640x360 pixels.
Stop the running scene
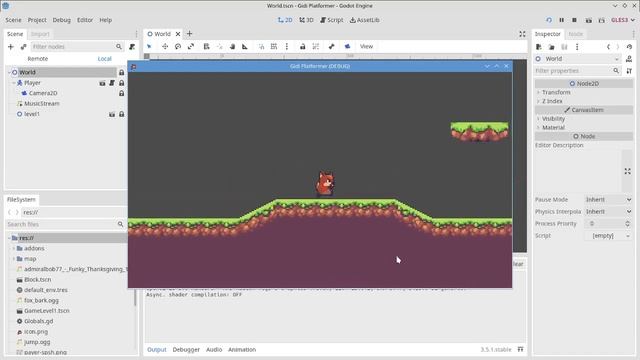(574, 20)
